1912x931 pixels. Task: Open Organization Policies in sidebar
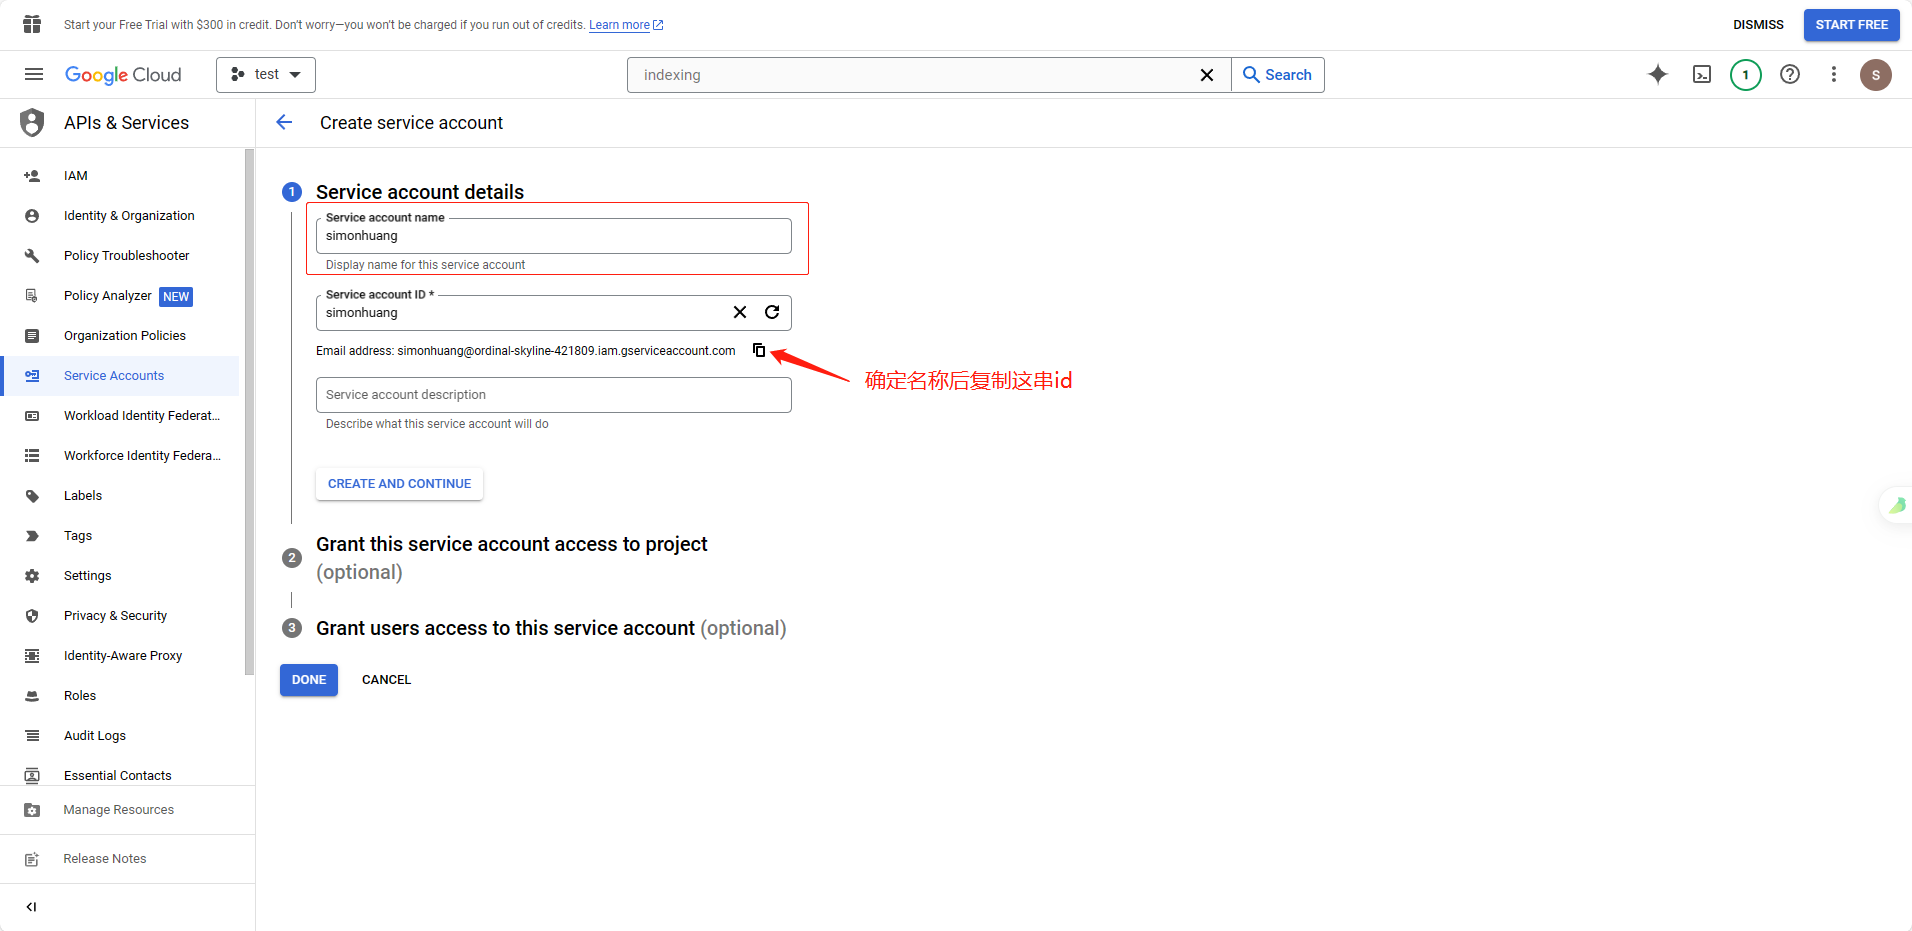tap(120, 336)
